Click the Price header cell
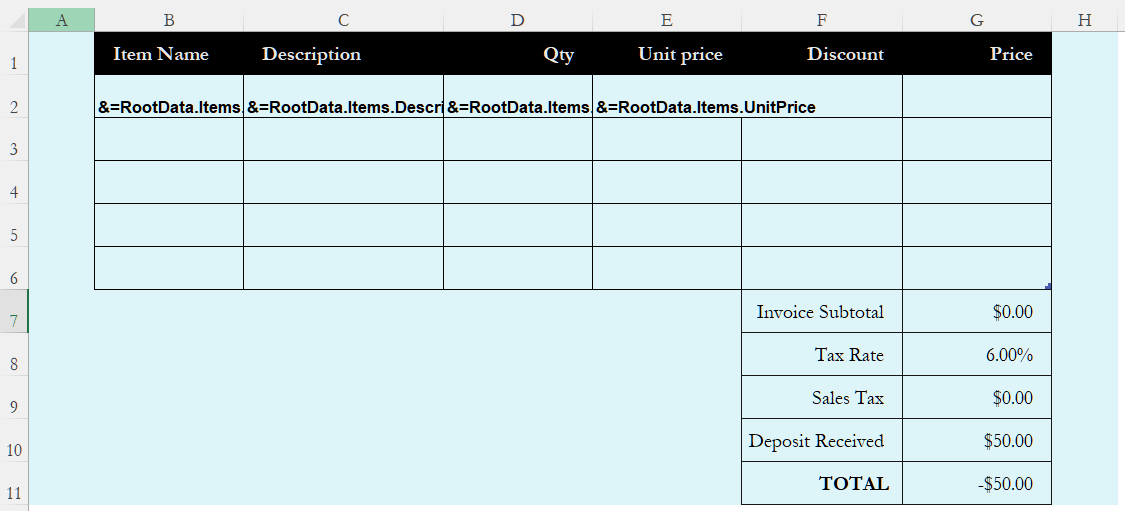Screen dimensions: 1125x511 point(976,54)
